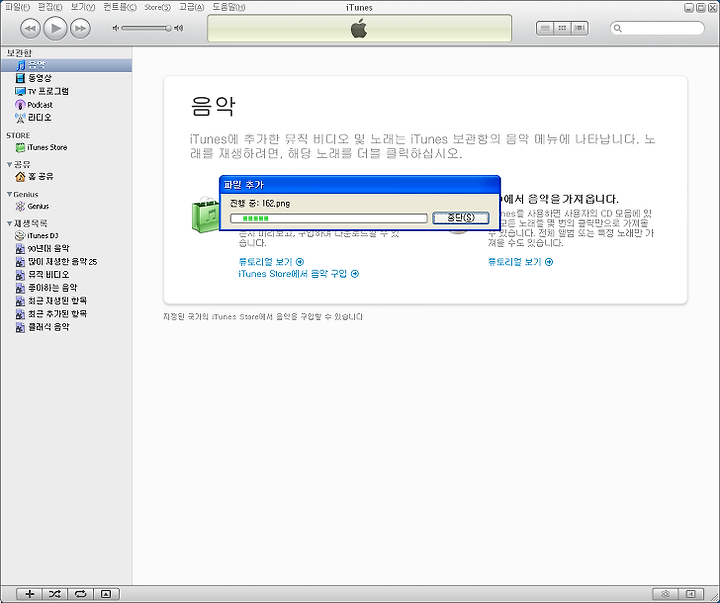Open the Store menu
The image size is (720, 603).
(158, 7)
